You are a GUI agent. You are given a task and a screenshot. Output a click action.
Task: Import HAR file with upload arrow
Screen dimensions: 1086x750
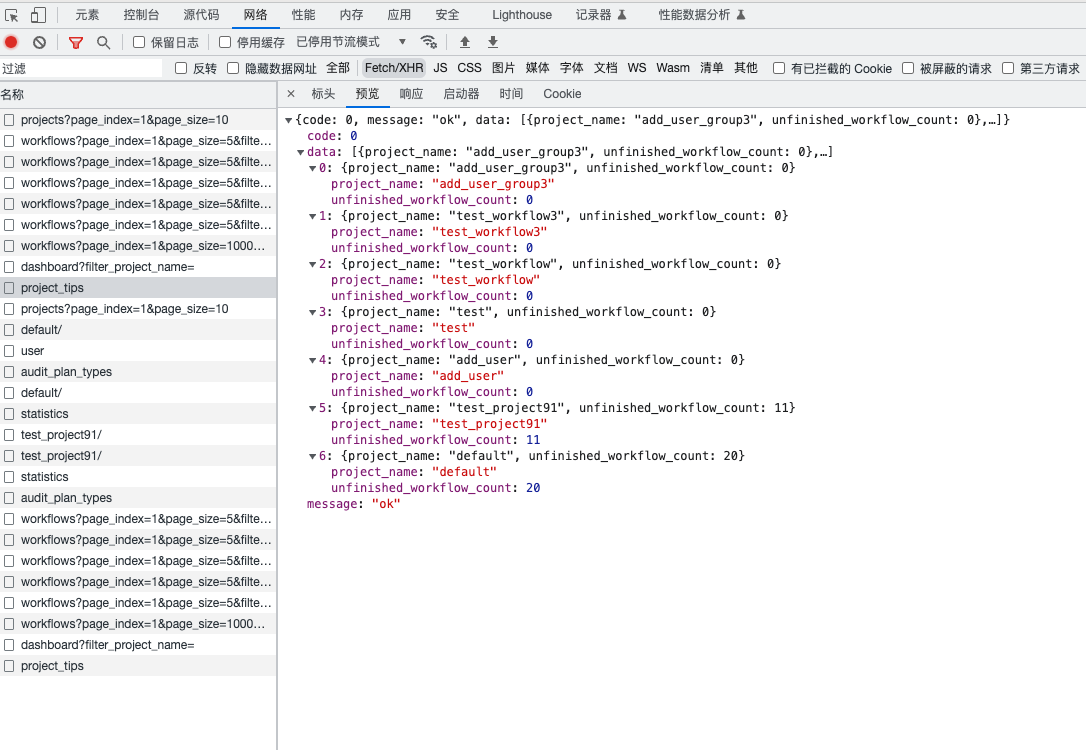[x=465, y=42]
